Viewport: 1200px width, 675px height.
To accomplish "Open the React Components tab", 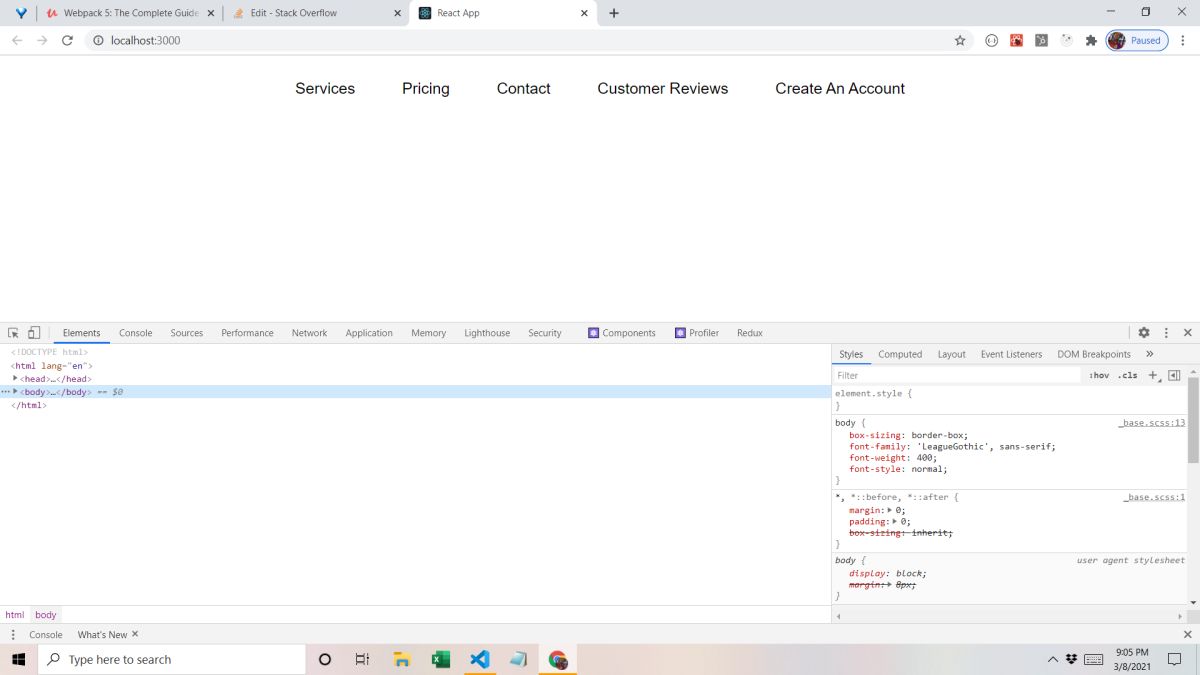I will click(x=622, y=333).
